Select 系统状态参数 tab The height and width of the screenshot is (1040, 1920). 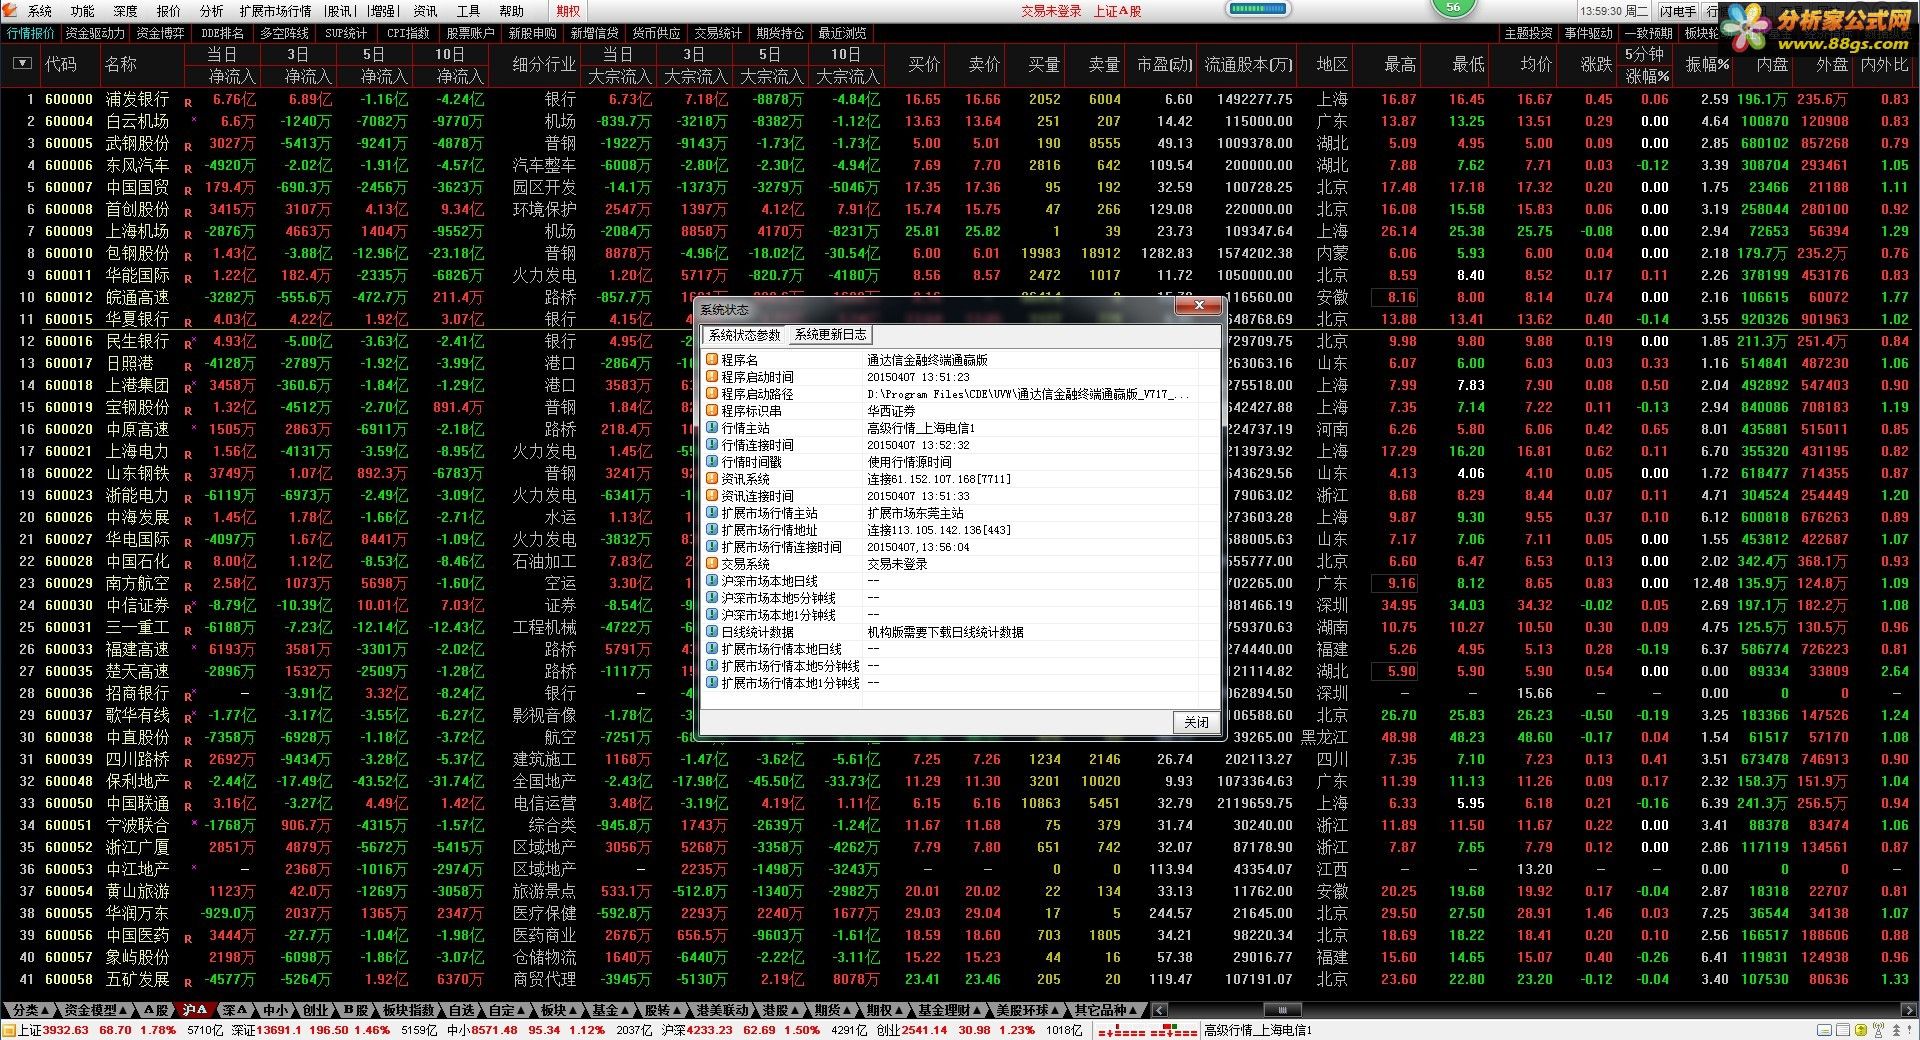[x=744, y=335]
